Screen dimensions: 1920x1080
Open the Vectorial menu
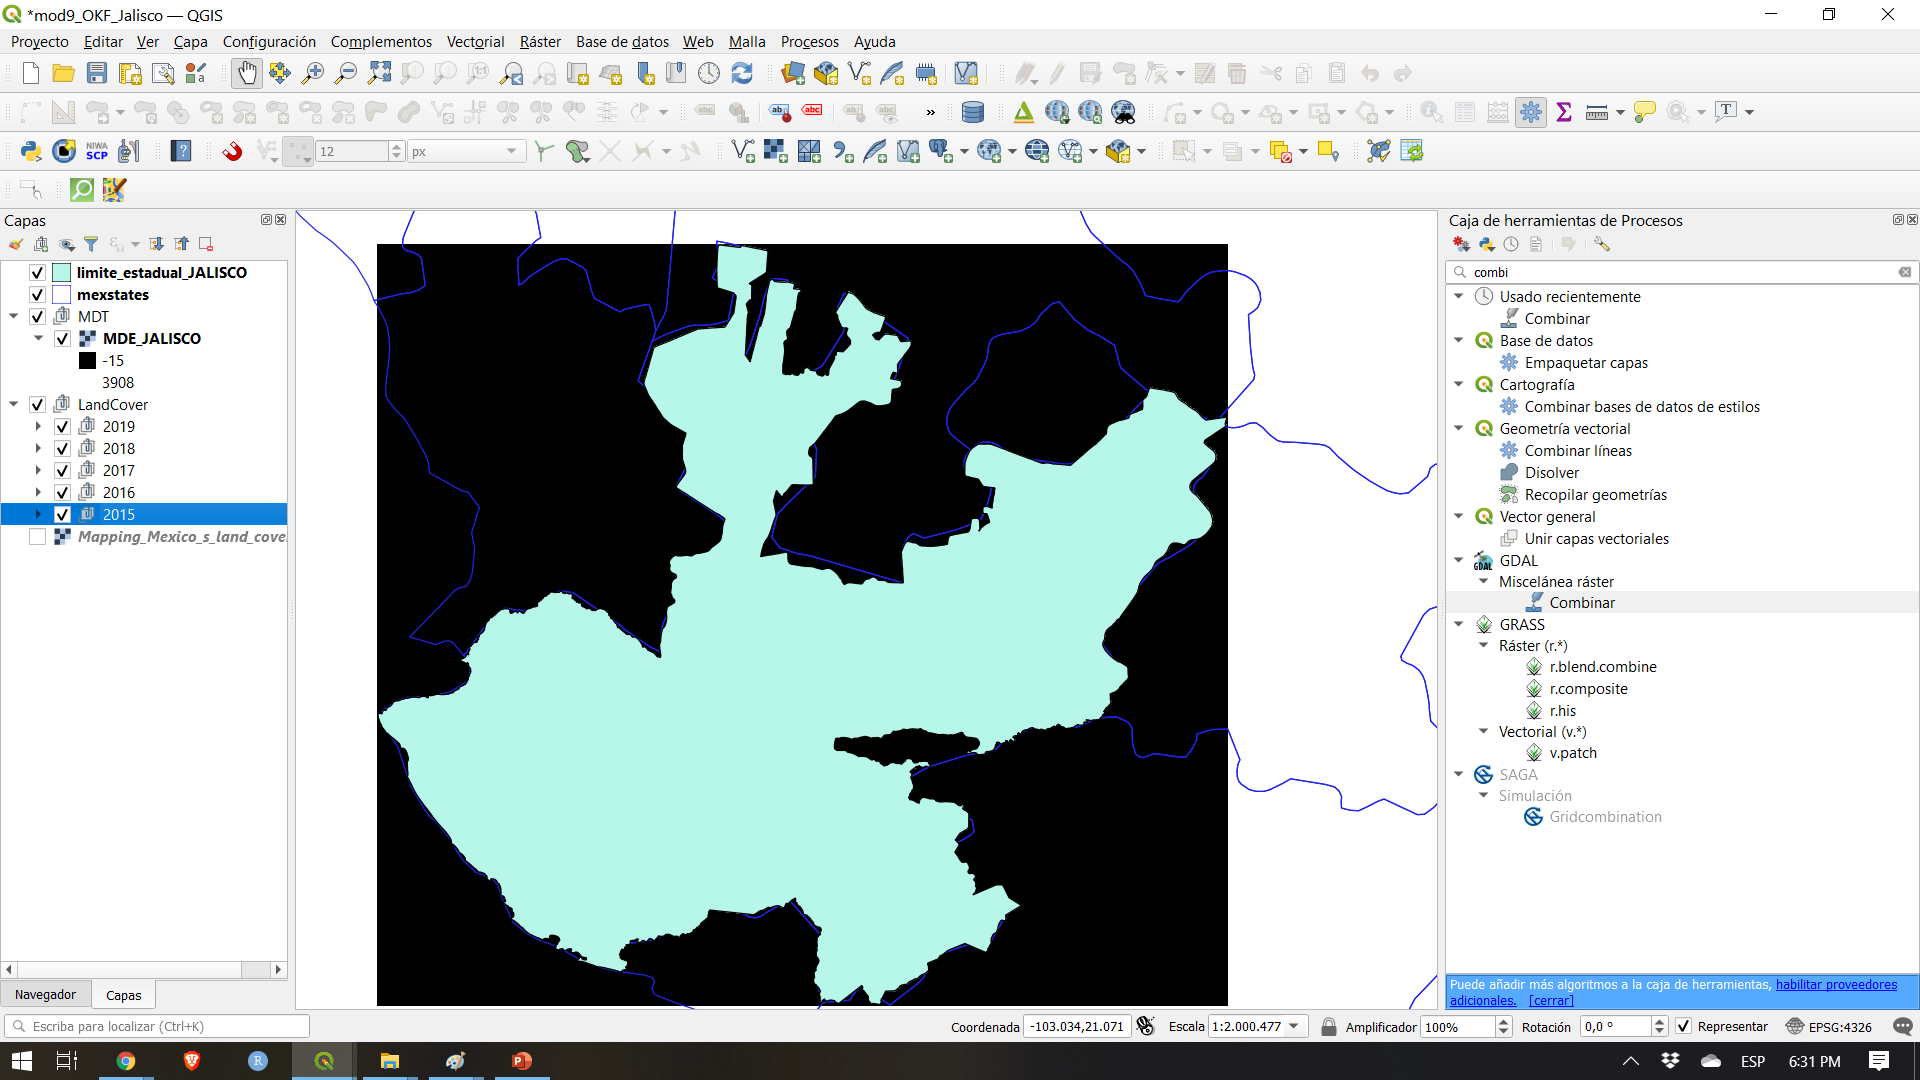[x=475, y=41]
